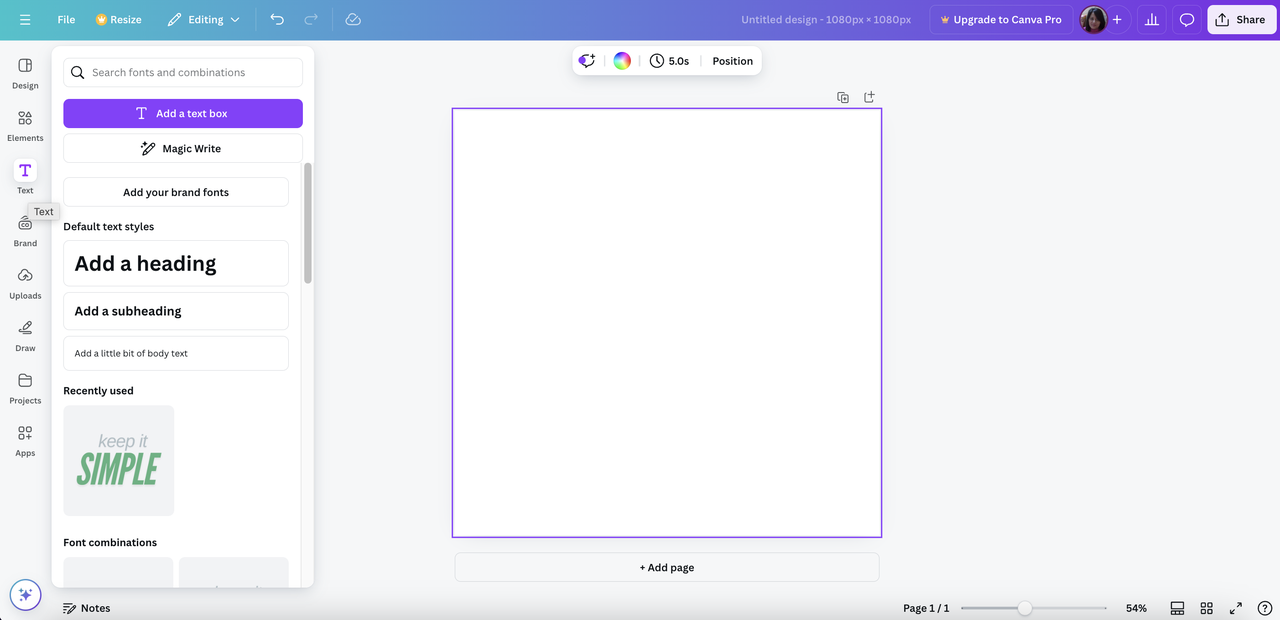
Task: Add a heading text style
Action: (176, 263)
